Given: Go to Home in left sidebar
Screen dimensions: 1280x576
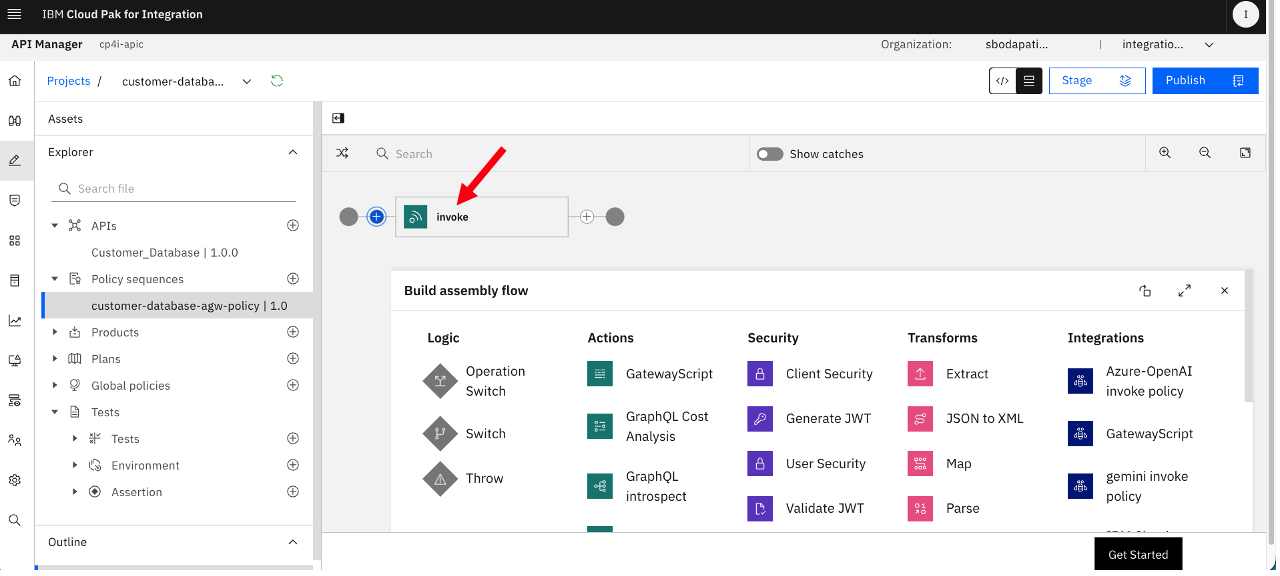Looking at the screenshot, I should point(15,81).
